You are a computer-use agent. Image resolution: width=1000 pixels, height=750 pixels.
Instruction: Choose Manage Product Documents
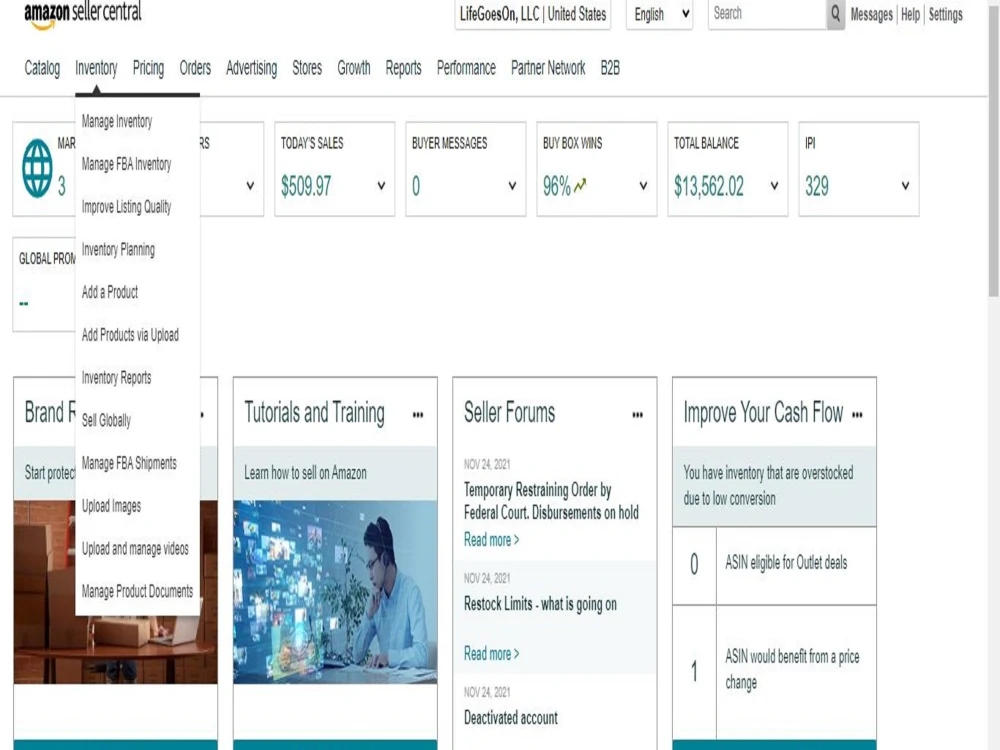(137, 591)
